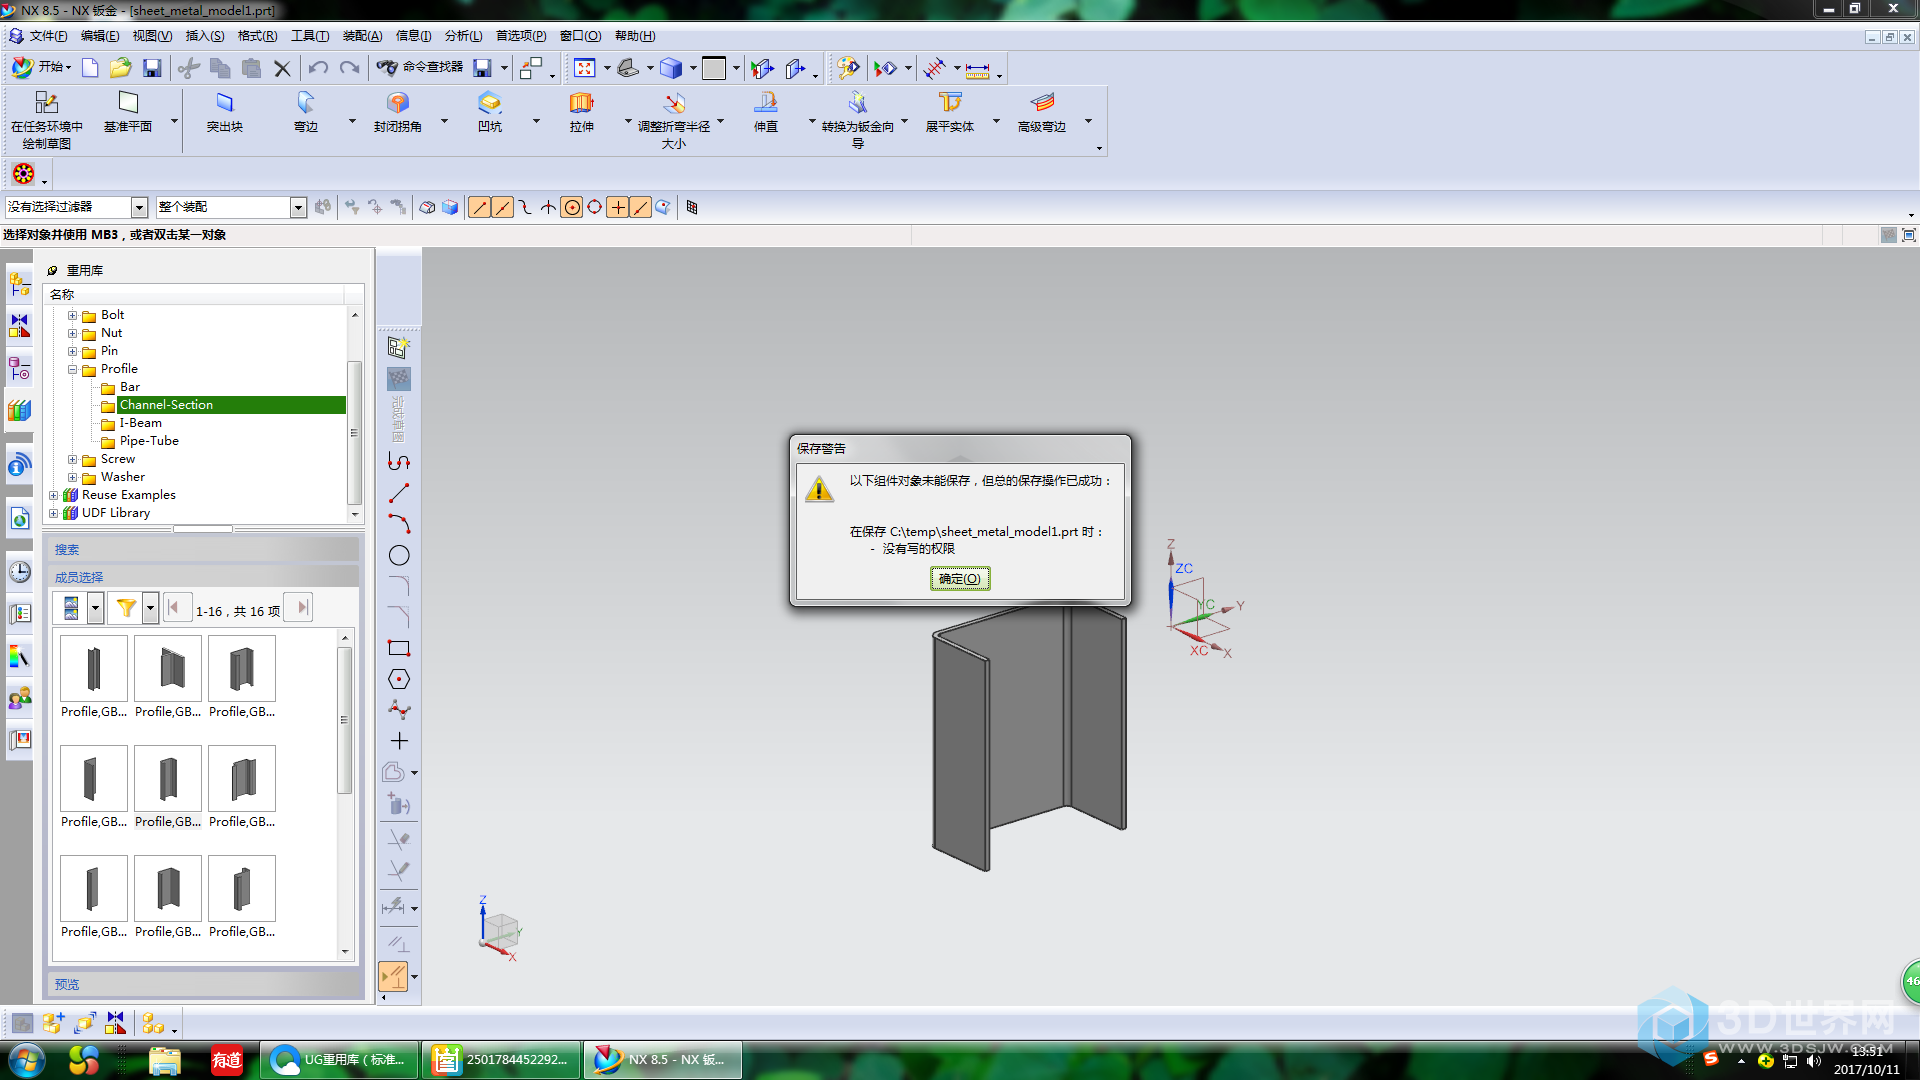Expand the Washer folder node
1920x1080 pixels.
click(72, 478)
